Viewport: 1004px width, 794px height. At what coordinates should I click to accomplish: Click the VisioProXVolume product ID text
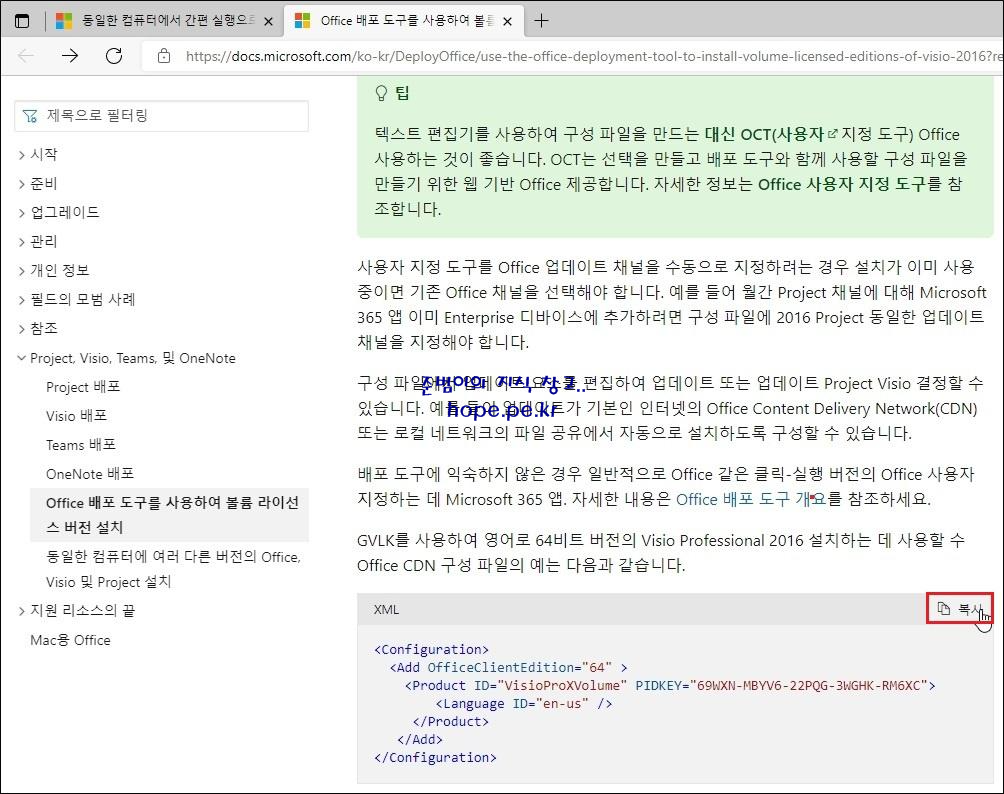[x=562, y=686]
